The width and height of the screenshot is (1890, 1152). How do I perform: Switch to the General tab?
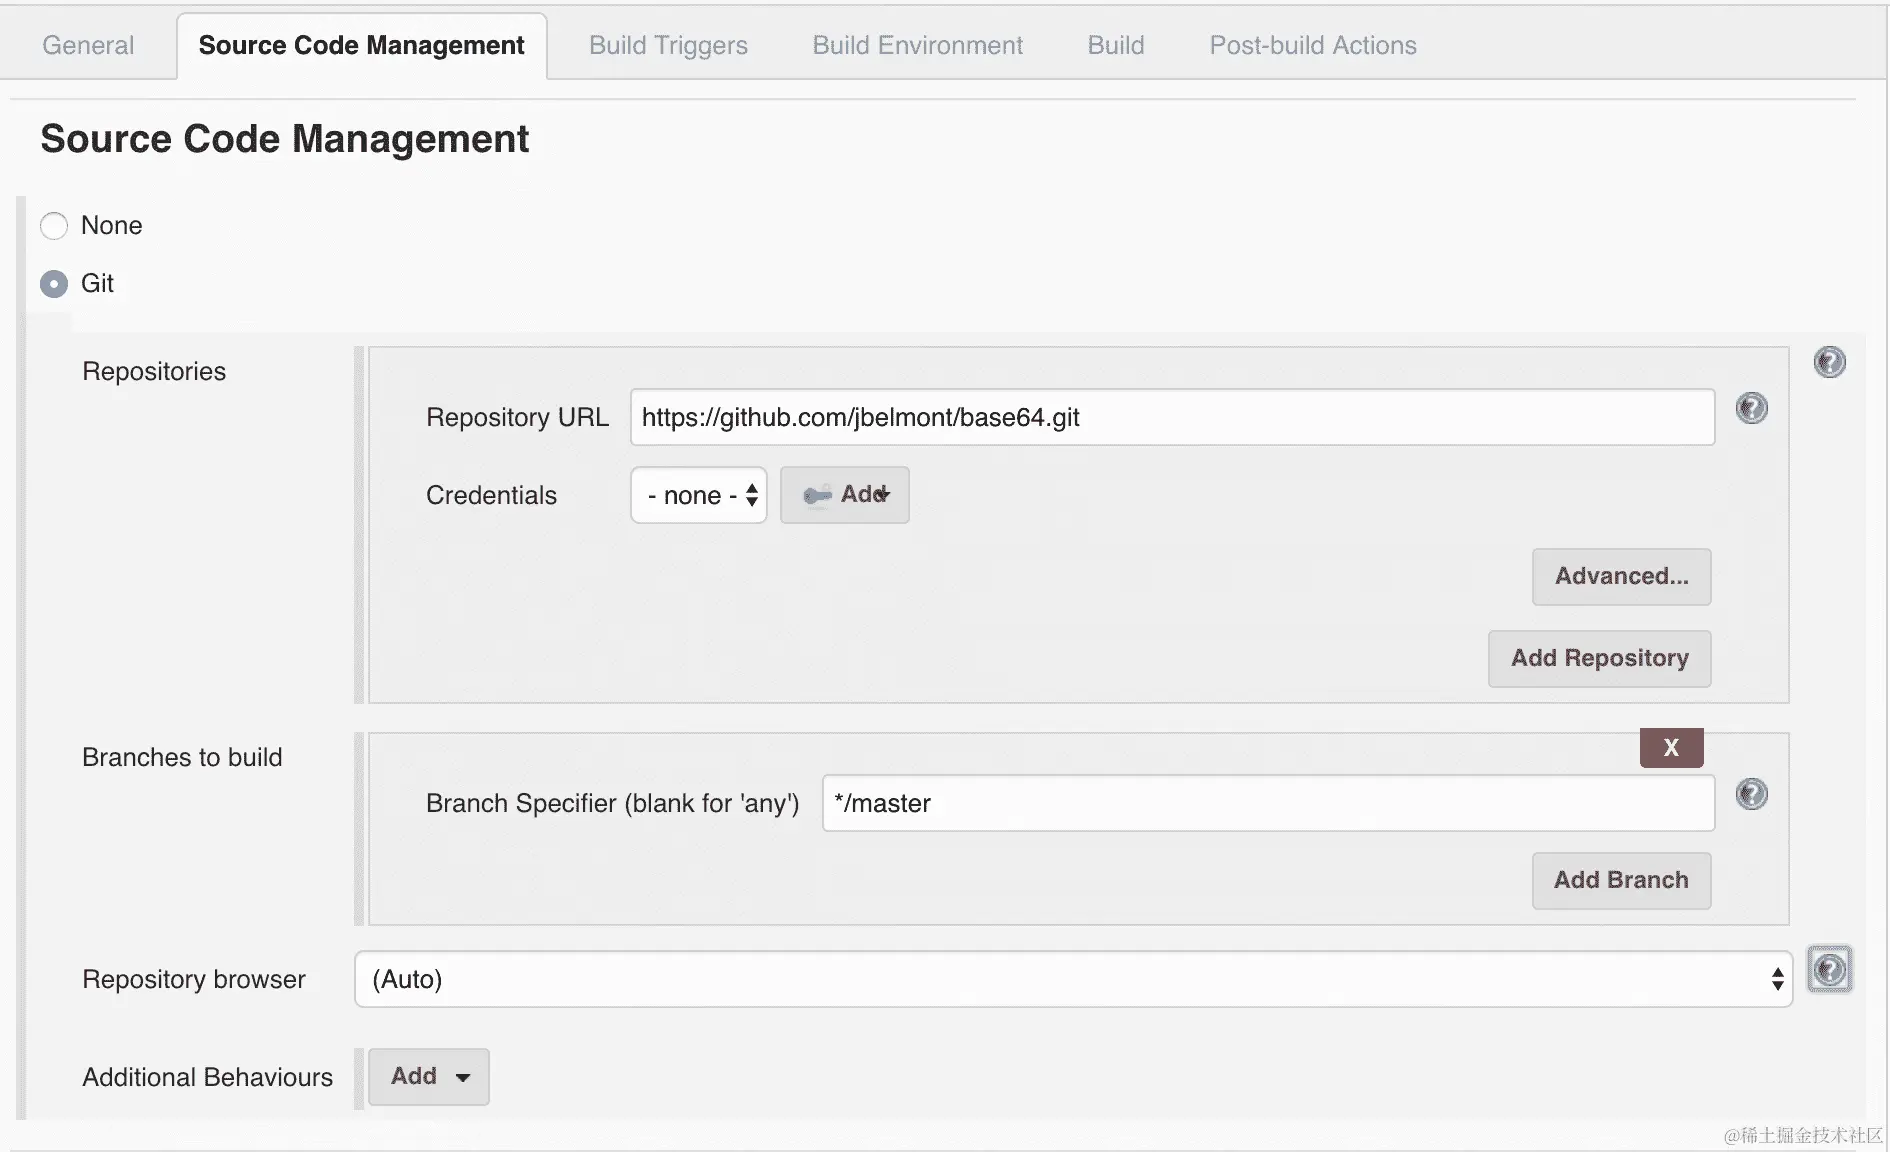pyautogui.click(x=88, y=45)
